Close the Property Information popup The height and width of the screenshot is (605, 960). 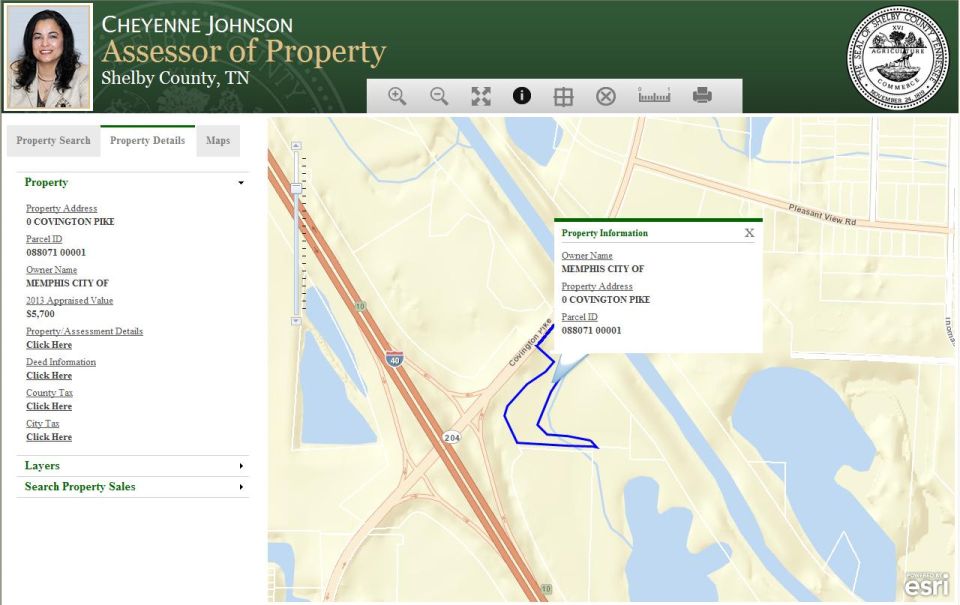pyautogui.click(x=749, y=233)
